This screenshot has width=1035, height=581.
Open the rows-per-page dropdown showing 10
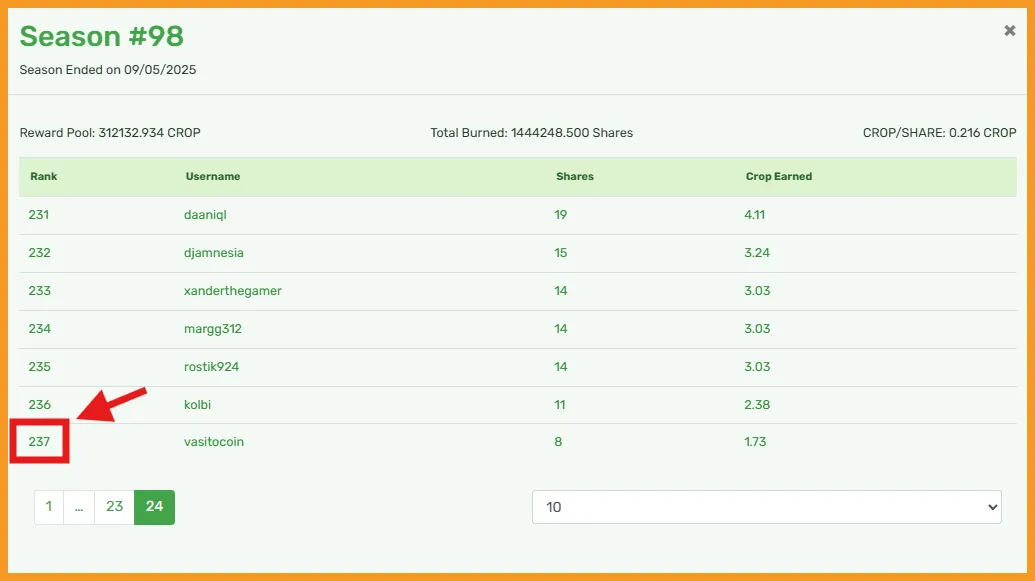pos(766,507)
